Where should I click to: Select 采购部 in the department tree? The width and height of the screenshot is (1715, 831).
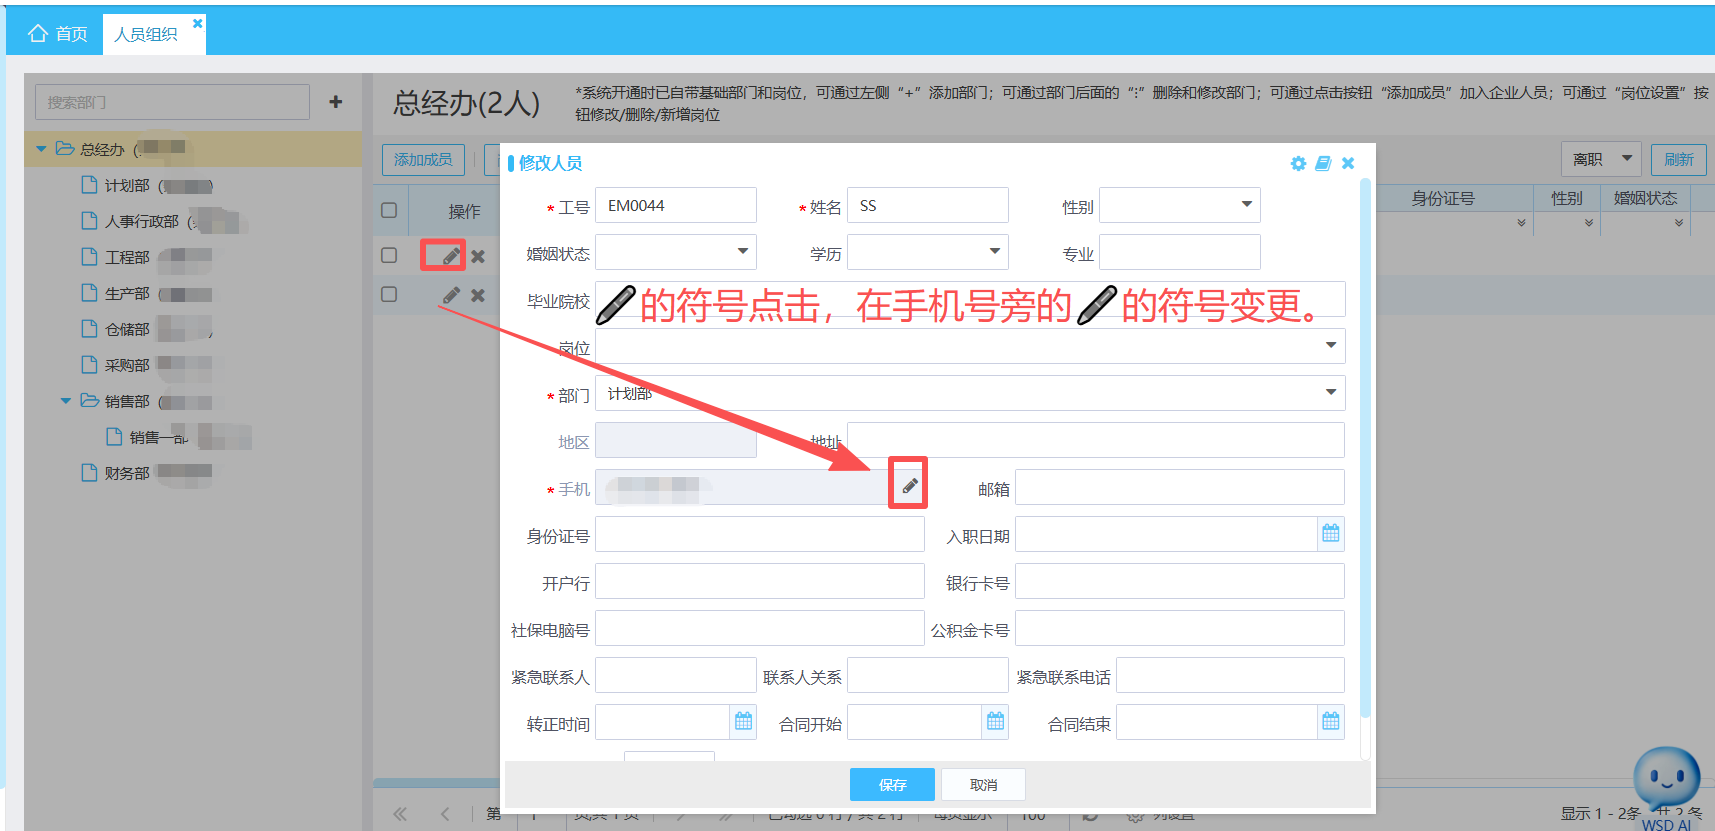coord(127,366)
